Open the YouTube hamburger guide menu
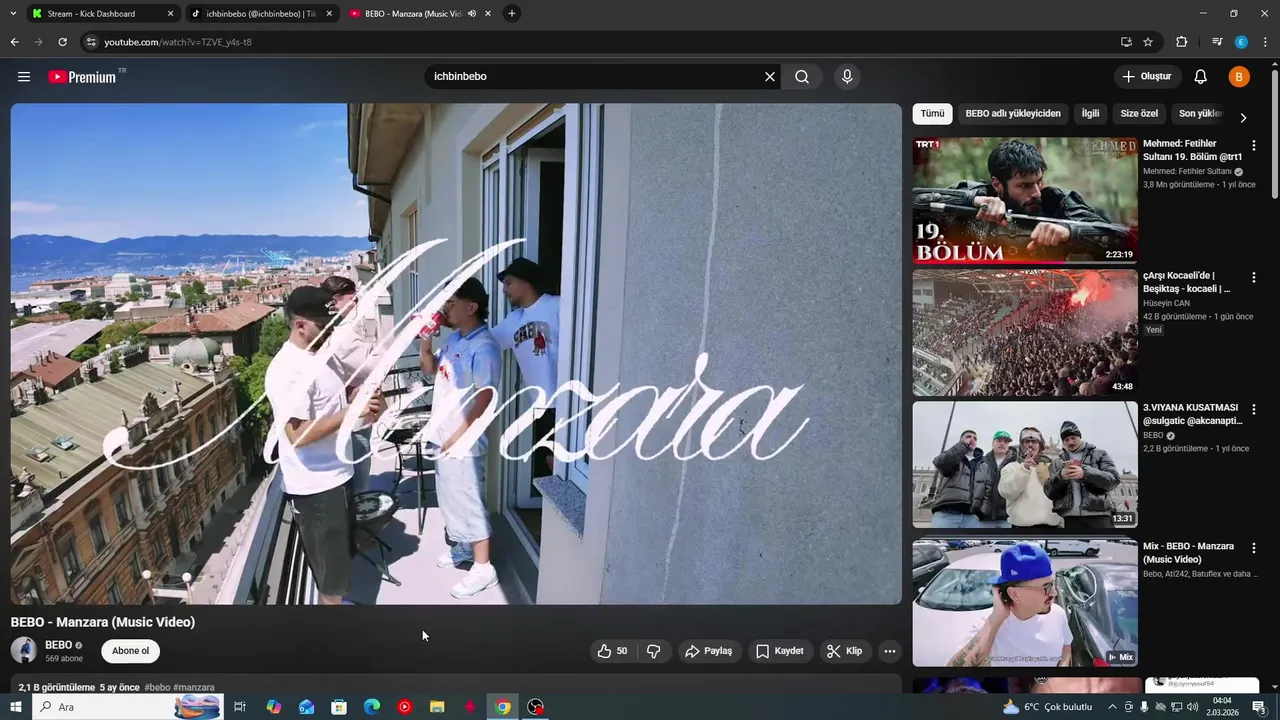Viewport: 1280px width, 720px height. (x=24, y=77)
